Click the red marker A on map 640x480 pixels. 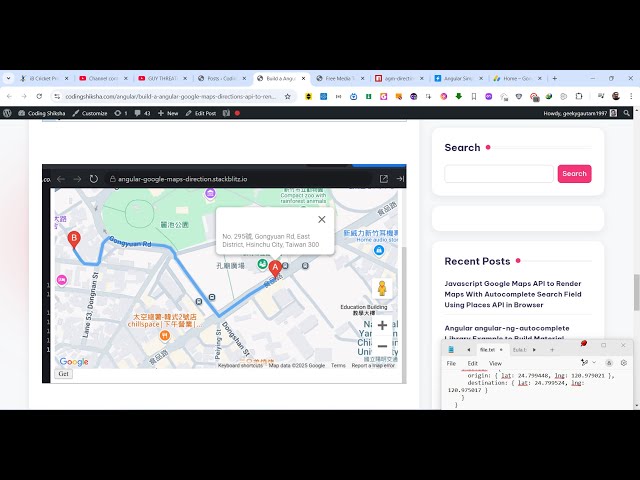tap(275, 268)
